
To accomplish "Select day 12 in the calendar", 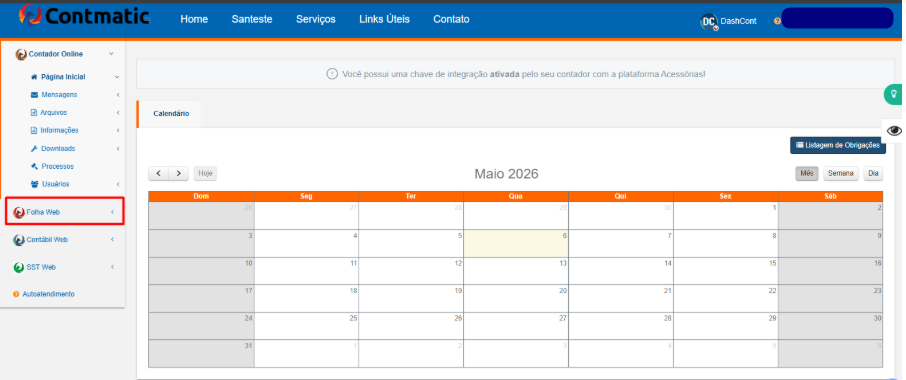I will (411, 271).
